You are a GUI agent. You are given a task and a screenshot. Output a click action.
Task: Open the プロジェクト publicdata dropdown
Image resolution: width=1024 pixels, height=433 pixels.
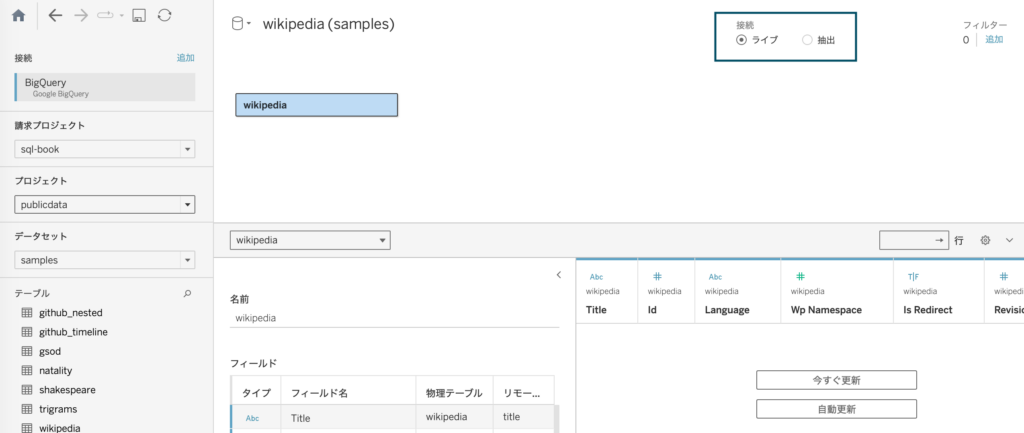[104, 204]
